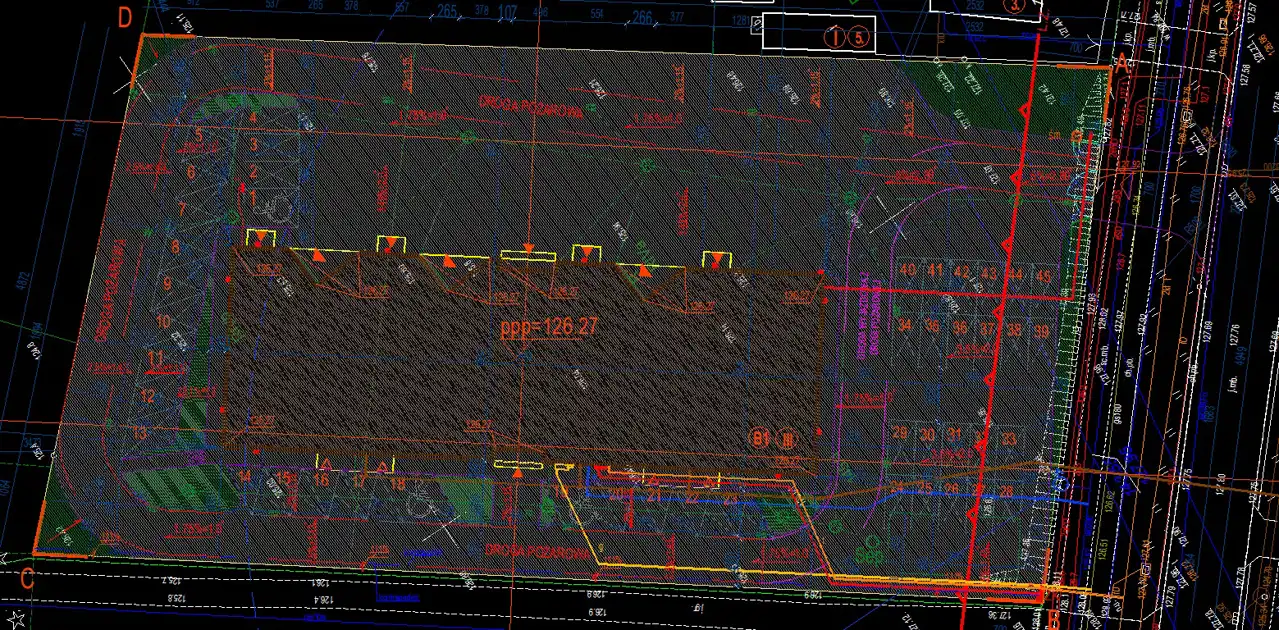Click the underlined parking number 11
This screenshot has height=630, width=1279.
(155, 356)
